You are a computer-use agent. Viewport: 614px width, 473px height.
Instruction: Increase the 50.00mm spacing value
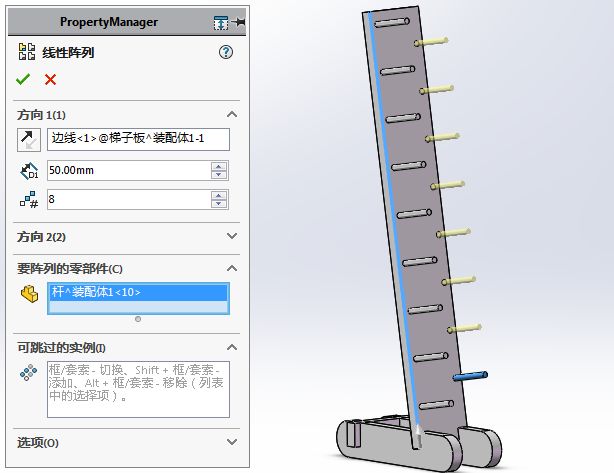click(219, 166)
